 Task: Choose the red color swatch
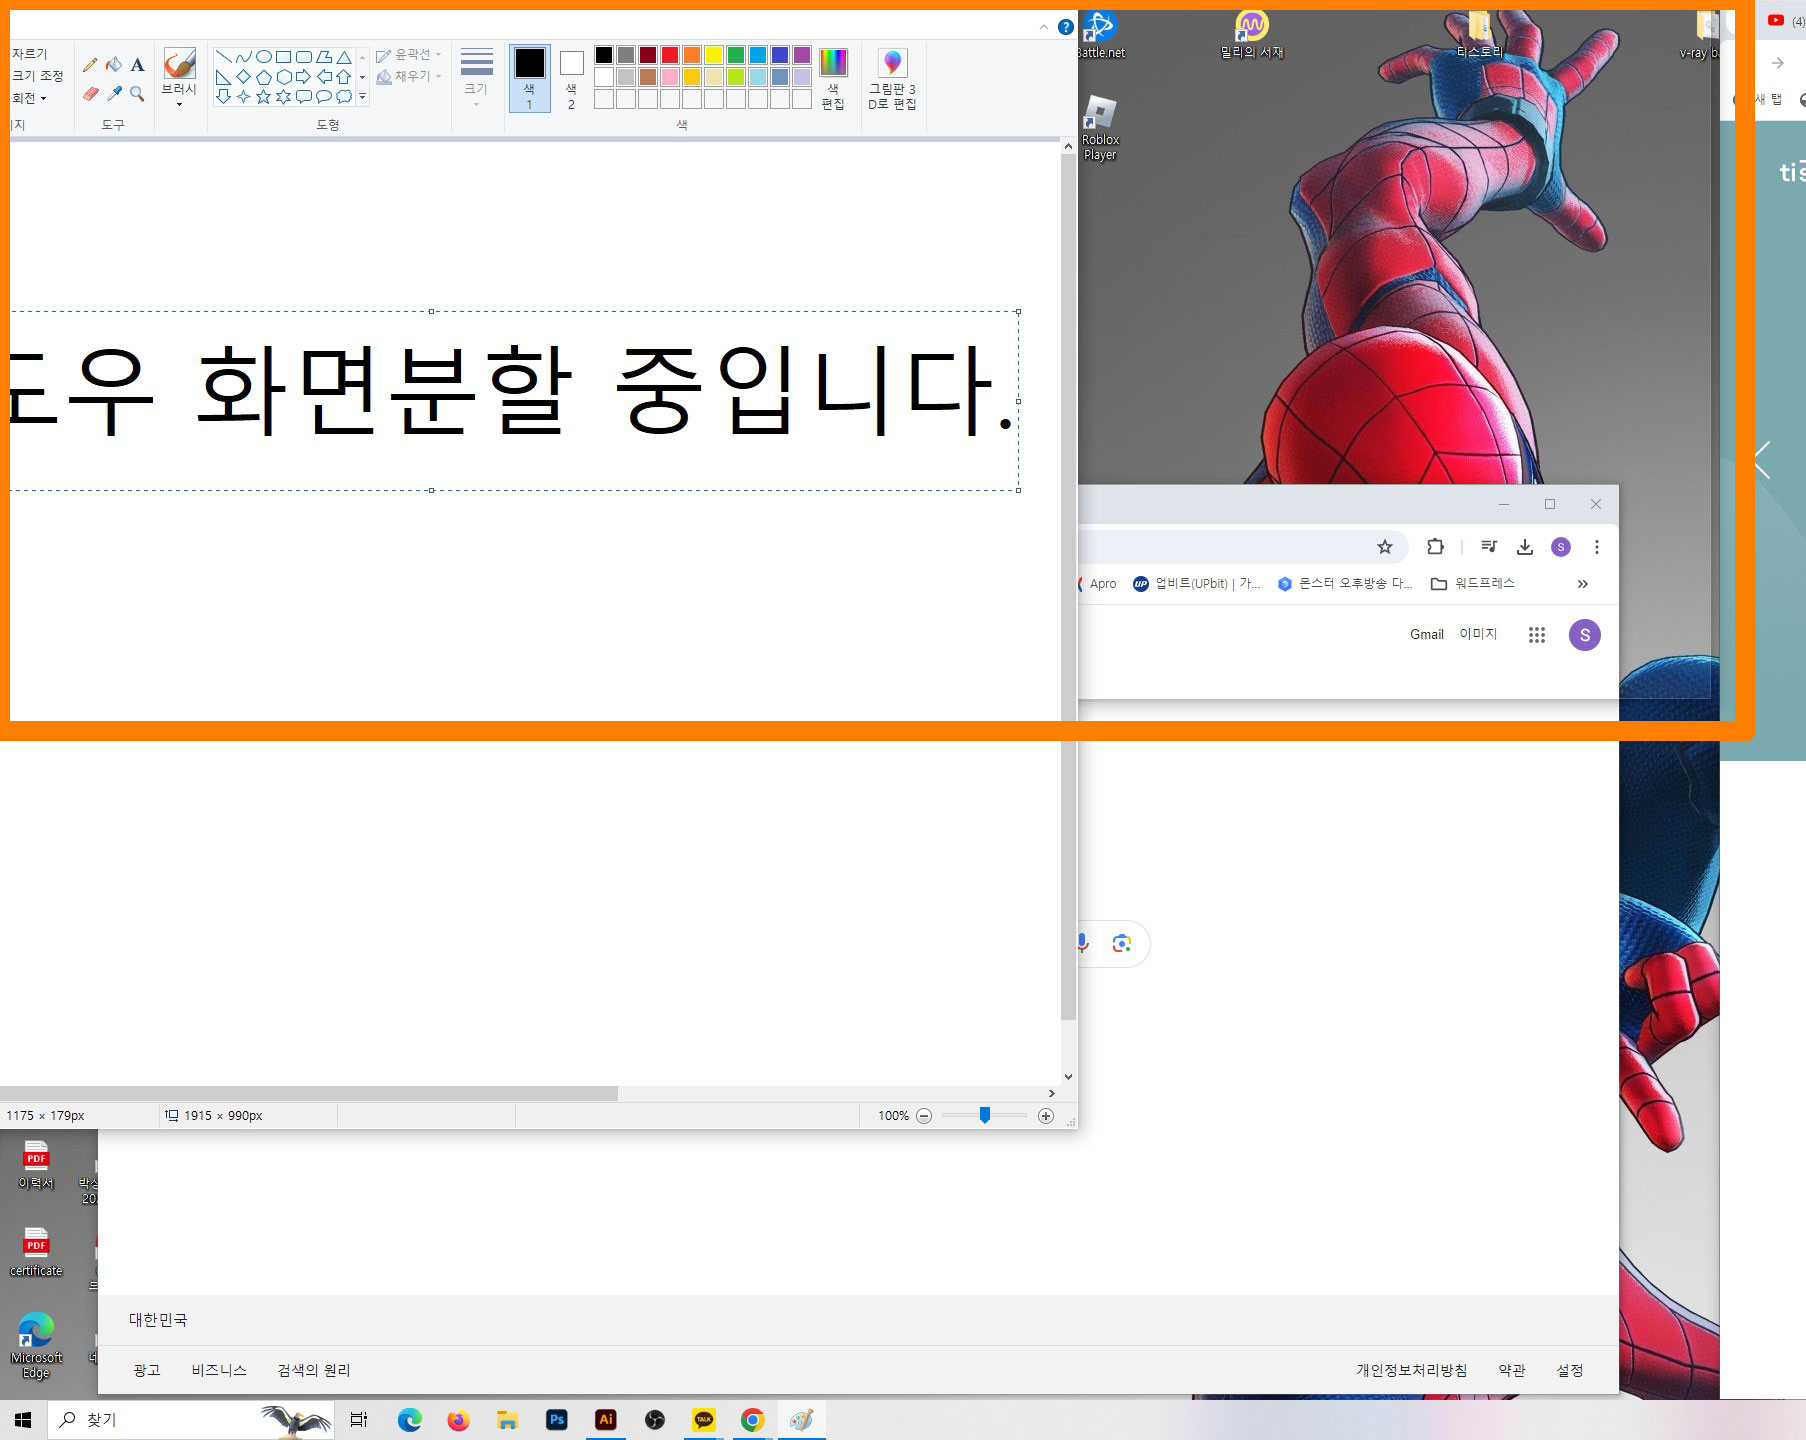coord(670,55)
